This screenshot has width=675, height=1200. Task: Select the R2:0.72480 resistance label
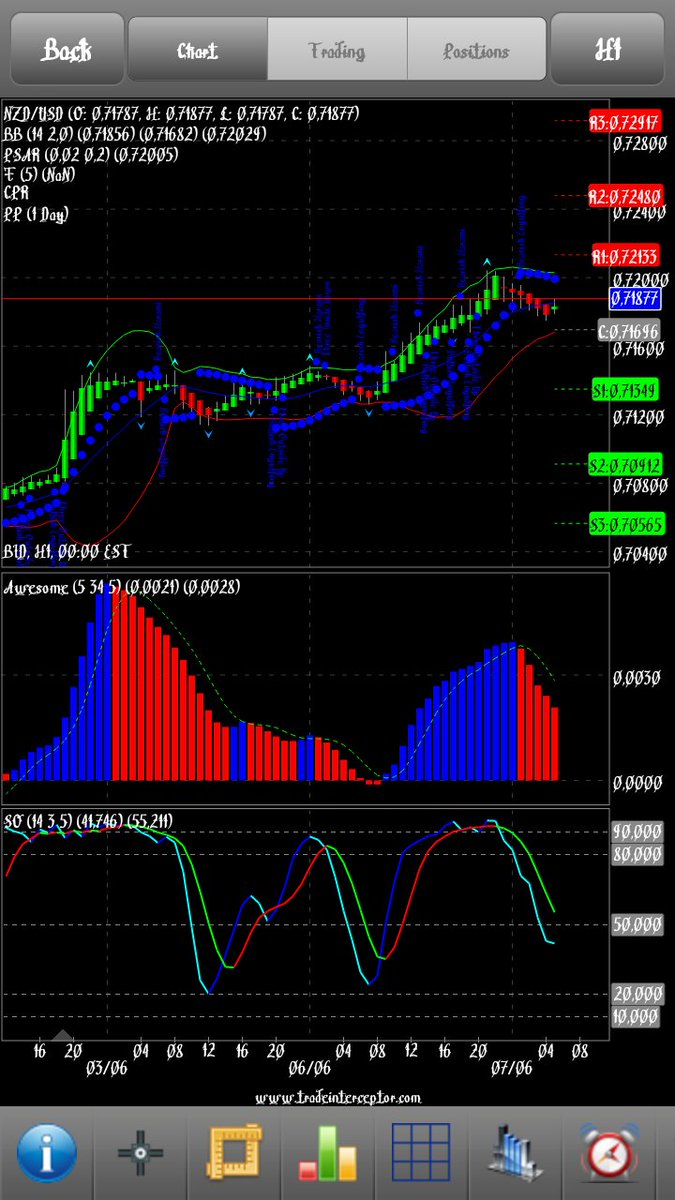623,194
